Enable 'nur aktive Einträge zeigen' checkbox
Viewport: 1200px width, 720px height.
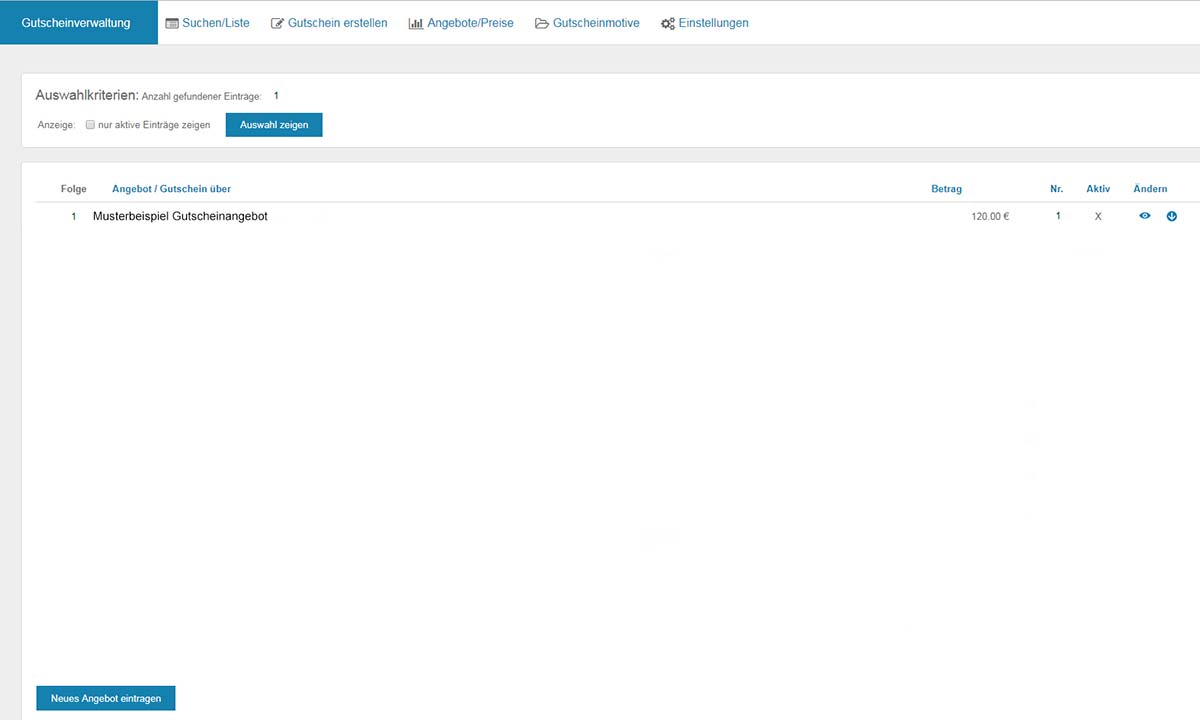(x=90, y=125)
